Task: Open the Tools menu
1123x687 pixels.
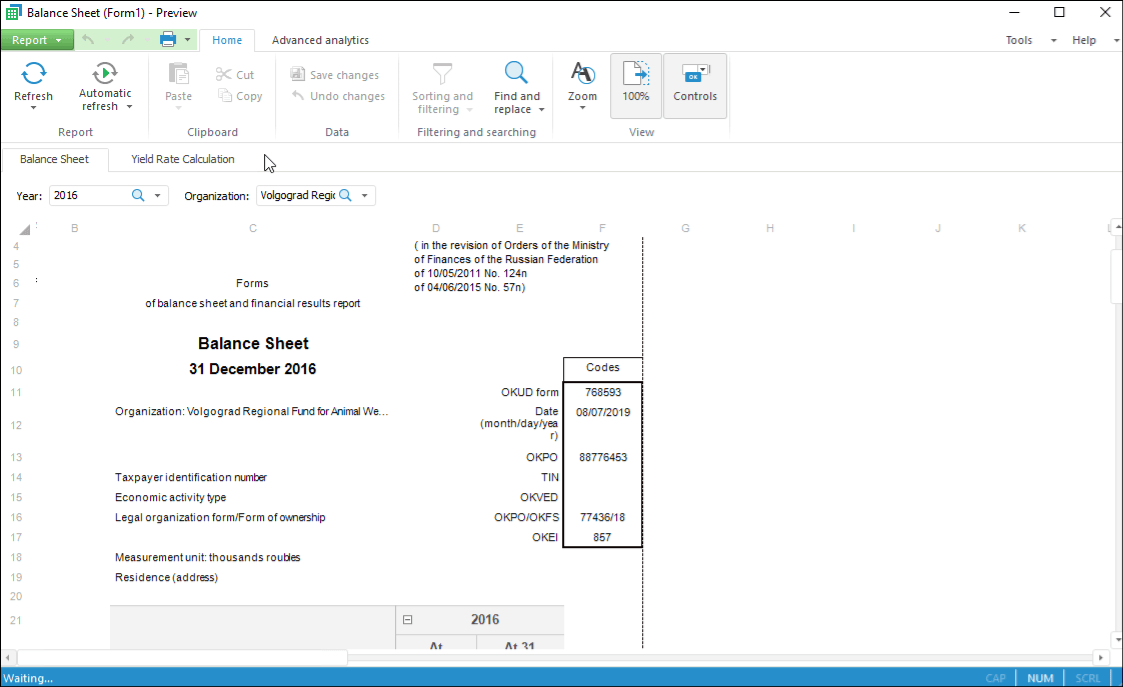Action: point(1019,40)
